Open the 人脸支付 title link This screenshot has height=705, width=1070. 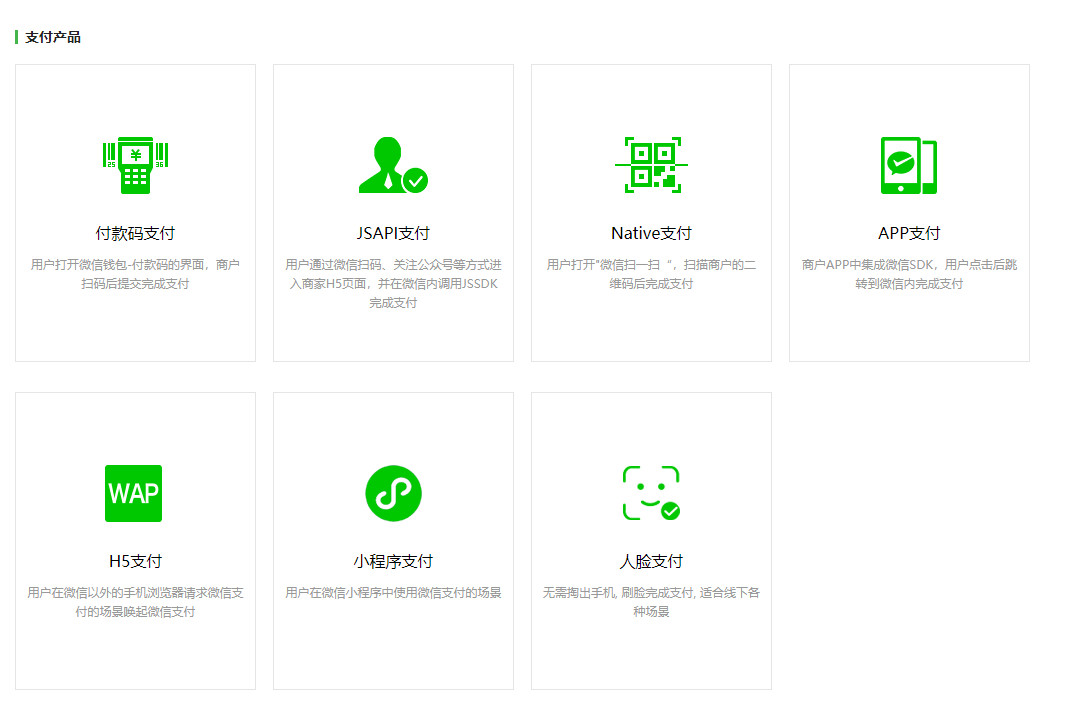(651, 562)
